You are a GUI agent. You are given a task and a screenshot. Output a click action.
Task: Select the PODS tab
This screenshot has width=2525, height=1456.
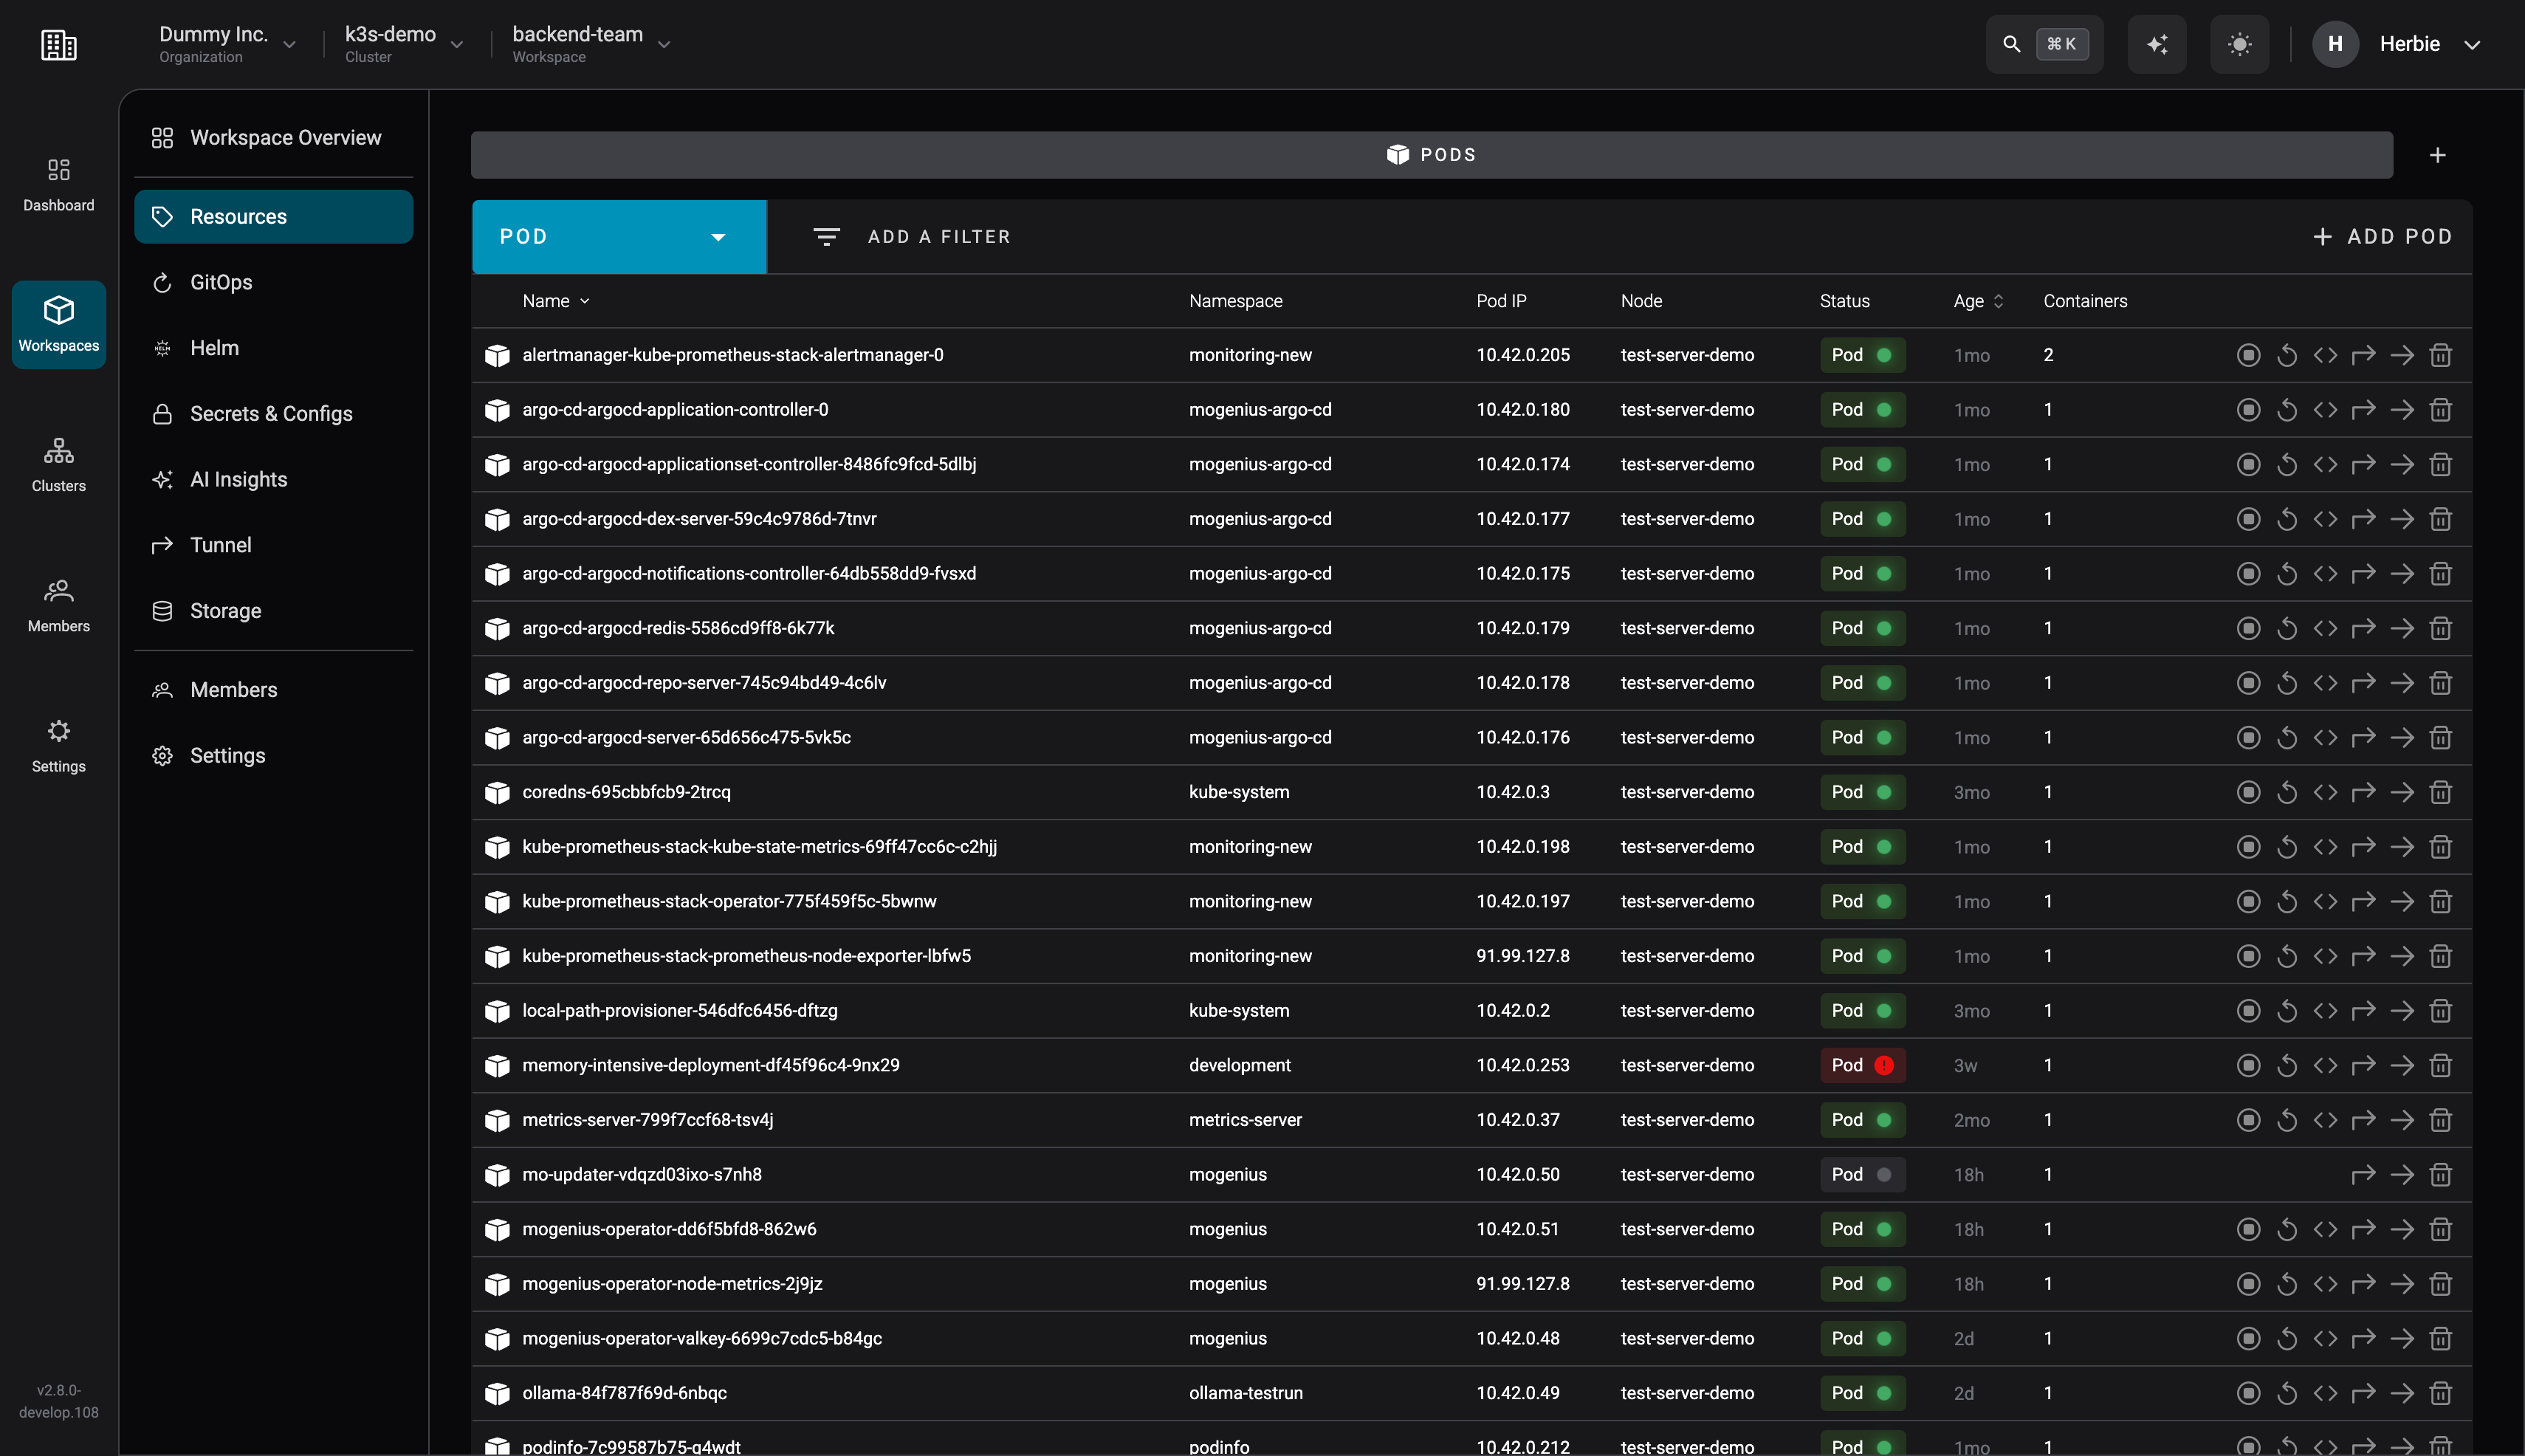pyautogui.click(x=1432, y=155)
